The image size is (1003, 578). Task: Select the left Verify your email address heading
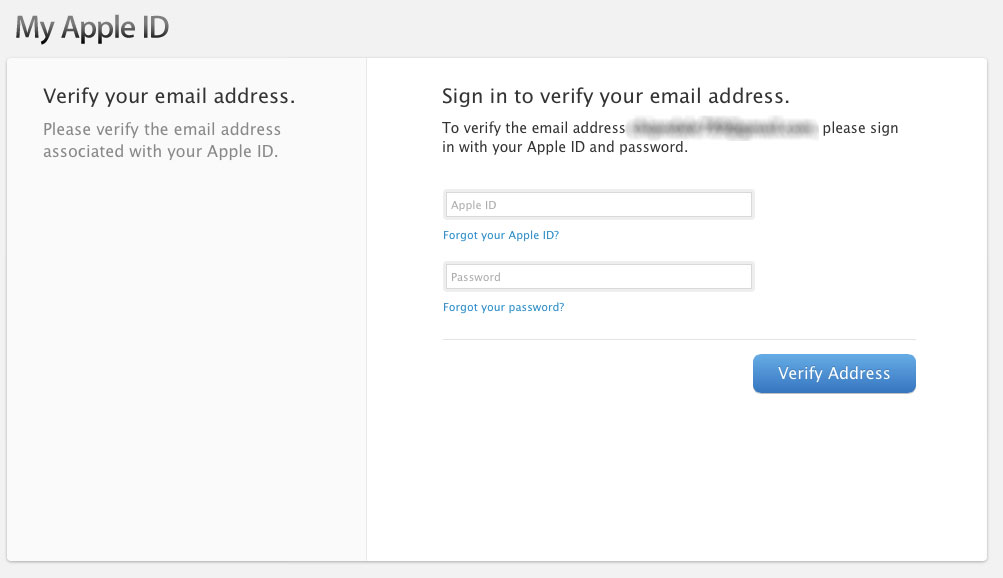coord(169,97)
